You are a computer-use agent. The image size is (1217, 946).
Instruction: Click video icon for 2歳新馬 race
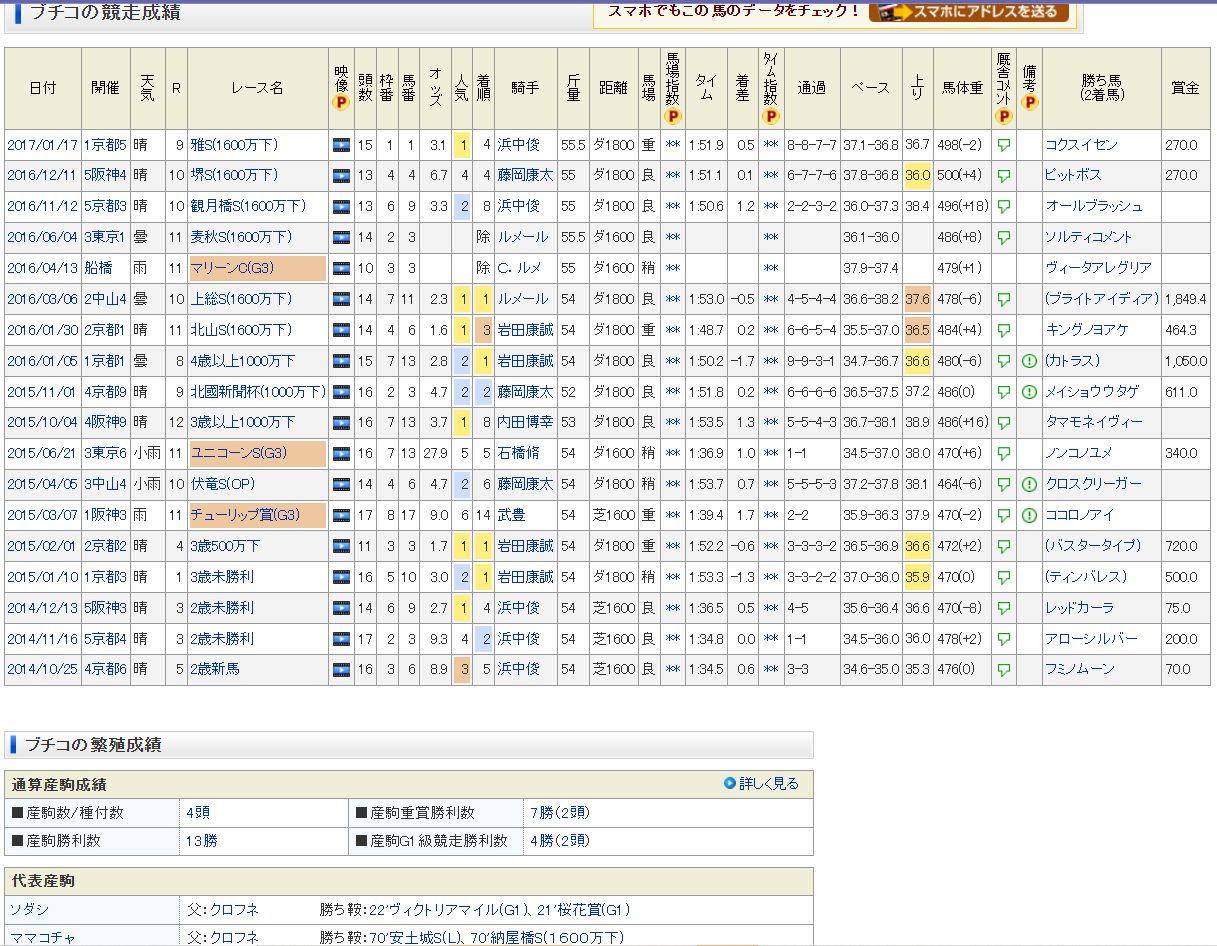(341, 669)
